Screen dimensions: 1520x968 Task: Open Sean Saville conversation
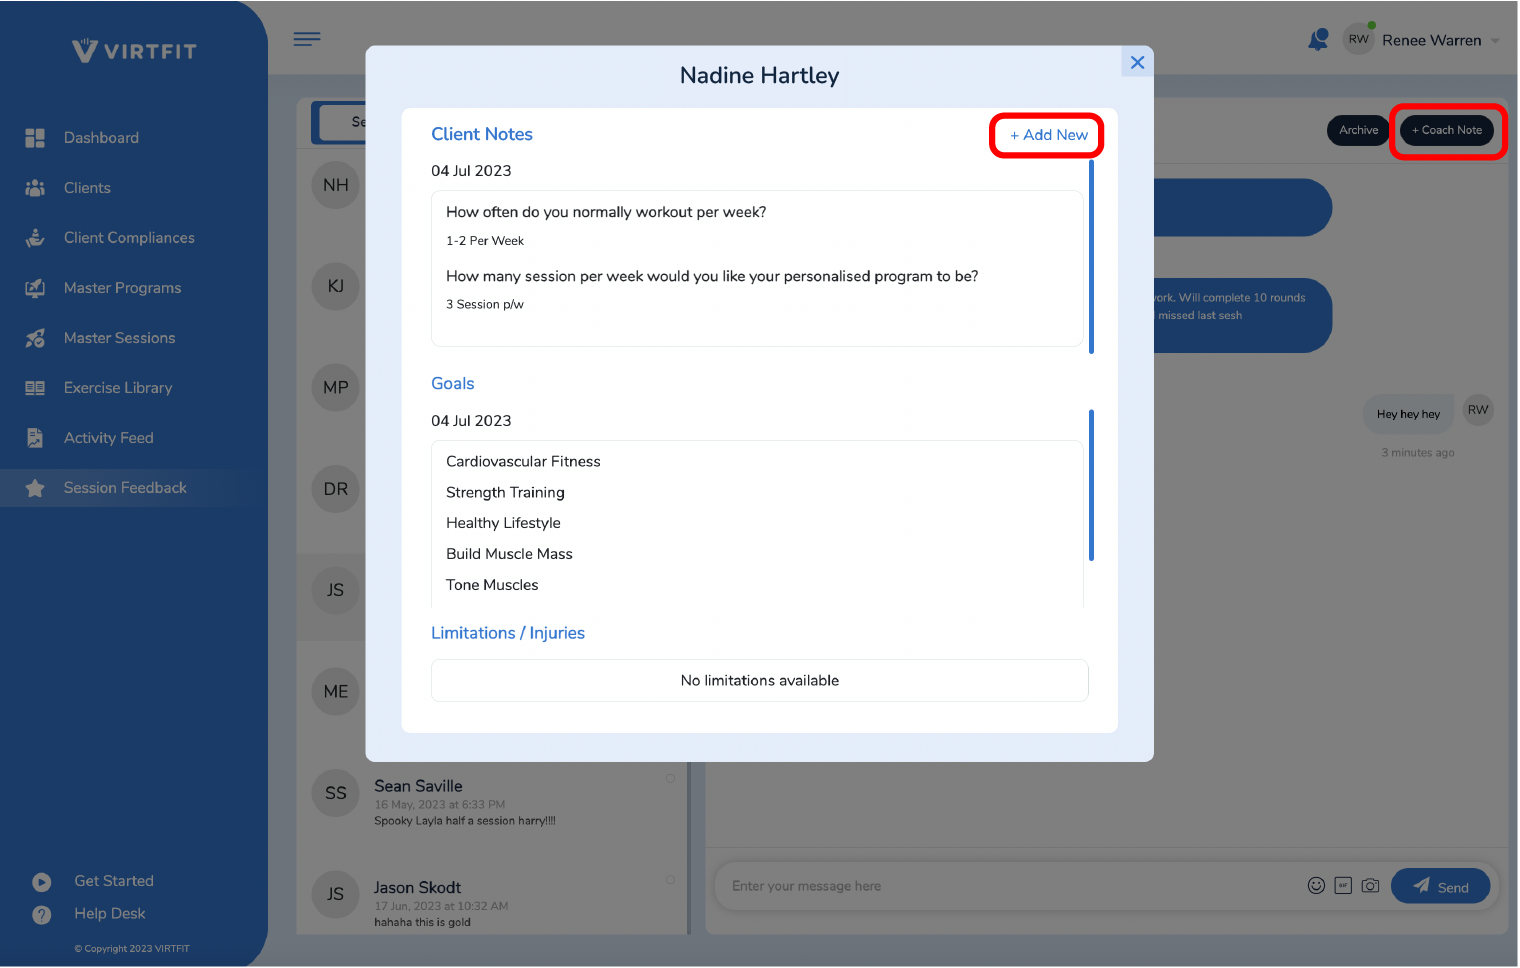(x=492, y=803)
